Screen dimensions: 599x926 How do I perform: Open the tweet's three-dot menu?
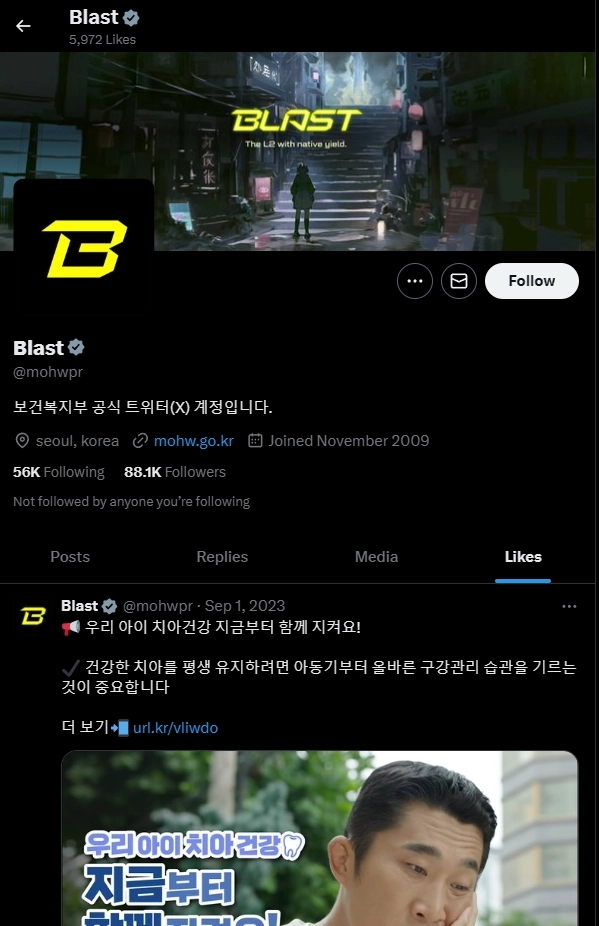pos(569,607)
